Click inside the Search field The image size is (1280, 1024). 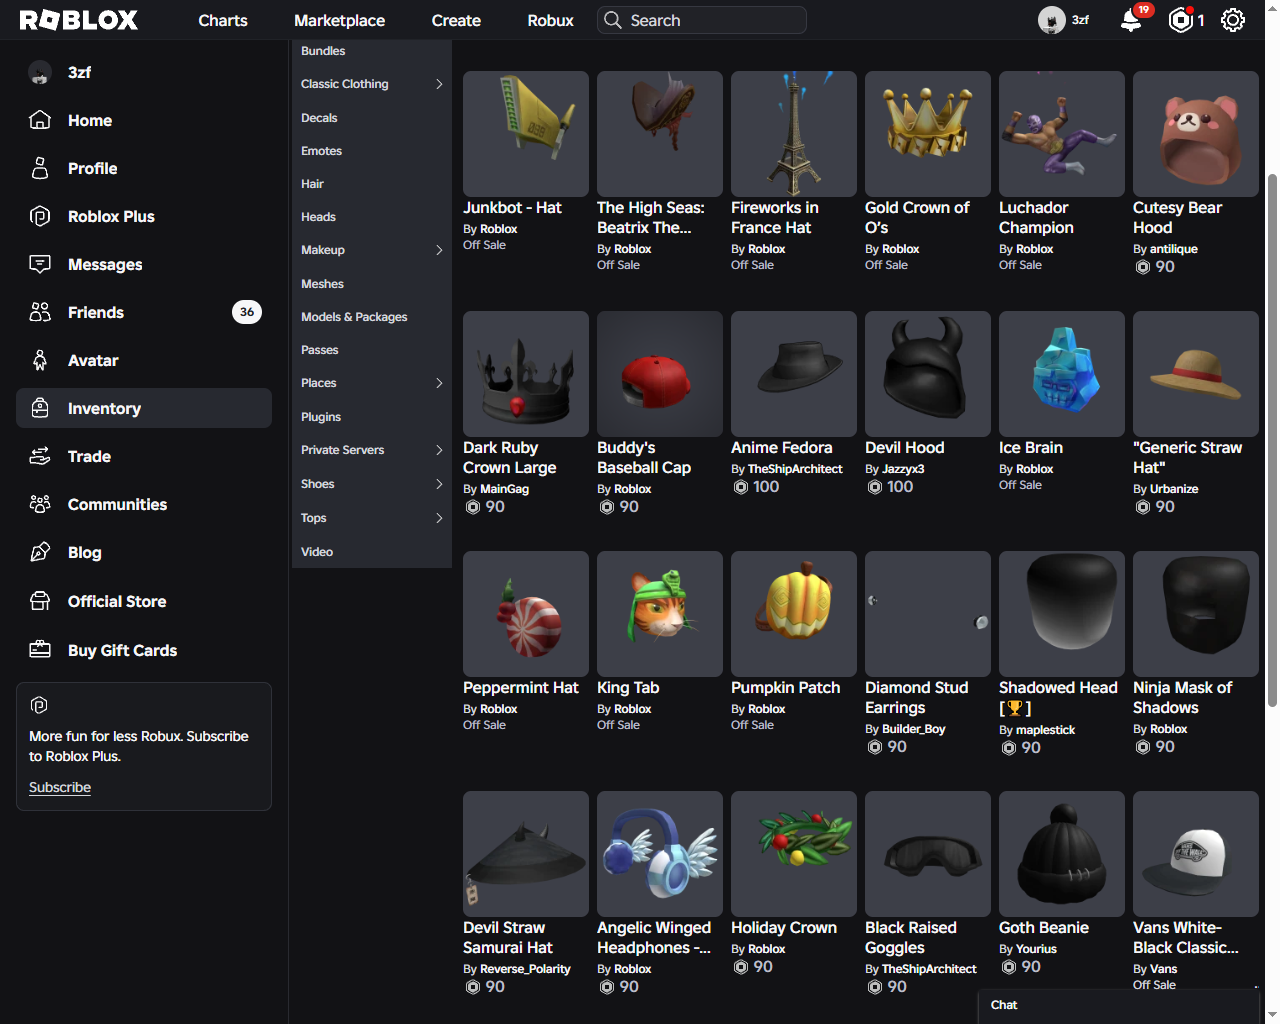pos(702,20)
